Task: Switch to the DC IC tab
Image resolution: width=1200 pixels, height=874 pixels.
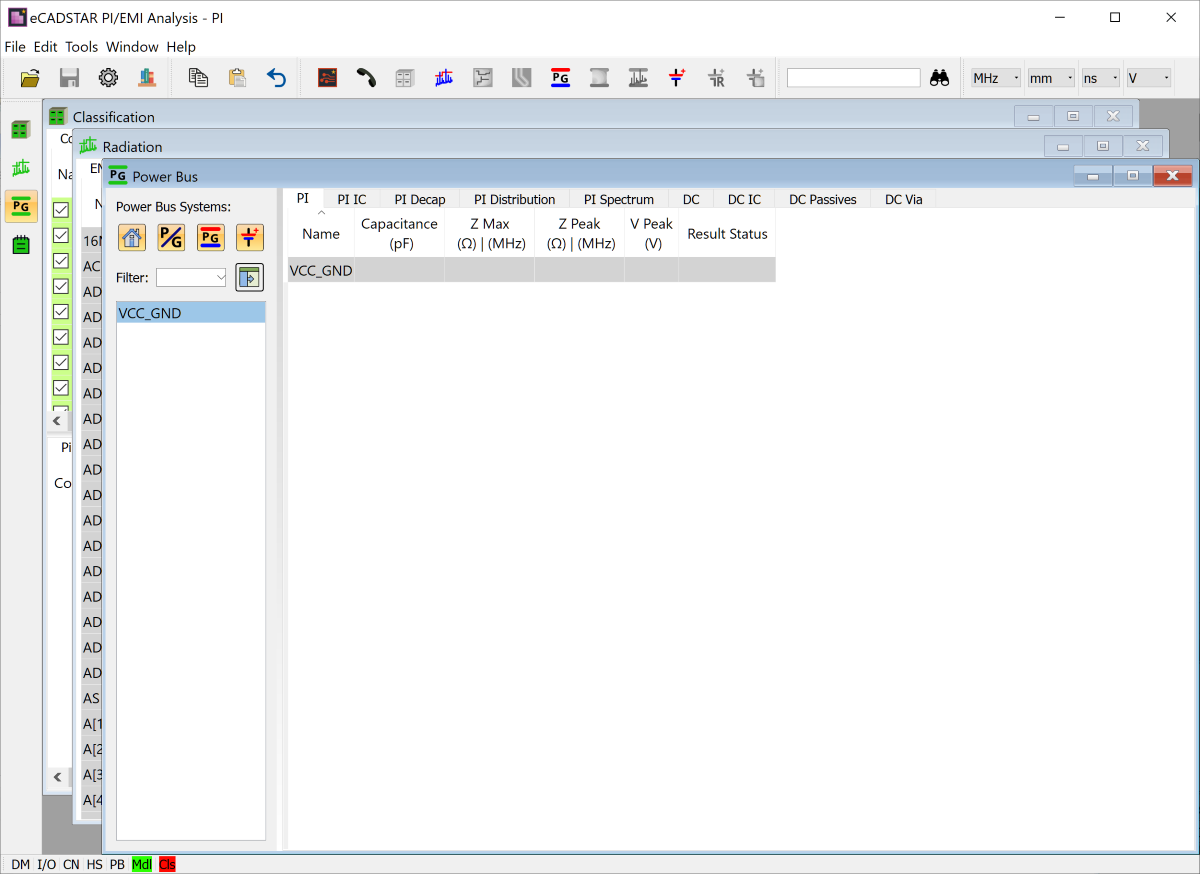Action: tap(744, 199)
